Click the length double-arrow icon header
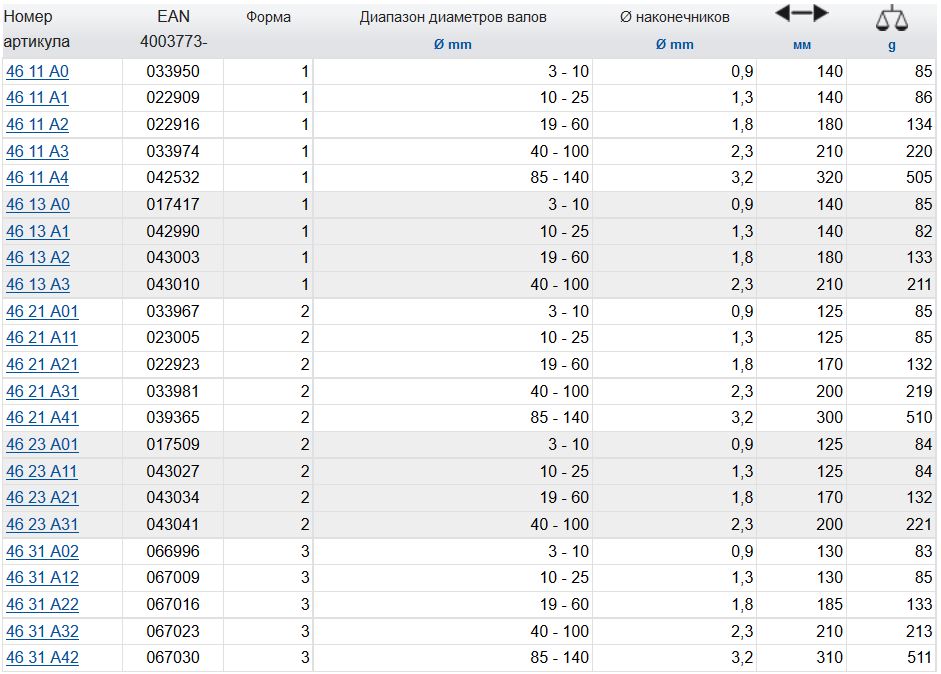This screenshot has width=941, height=674. pyautogui.click(x=802, y=14)
